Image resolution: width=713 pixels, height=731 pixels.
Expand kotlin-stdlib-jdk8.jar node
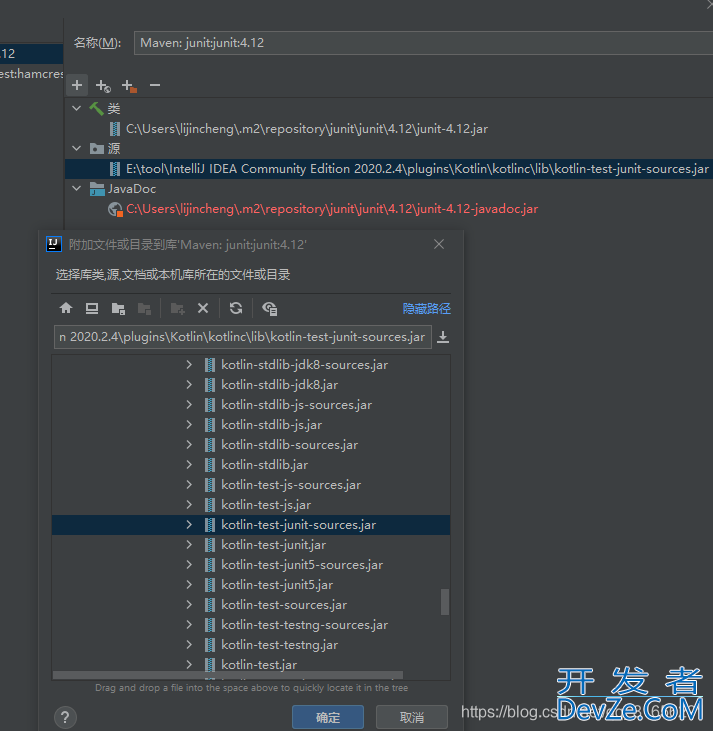pos(189,385)
